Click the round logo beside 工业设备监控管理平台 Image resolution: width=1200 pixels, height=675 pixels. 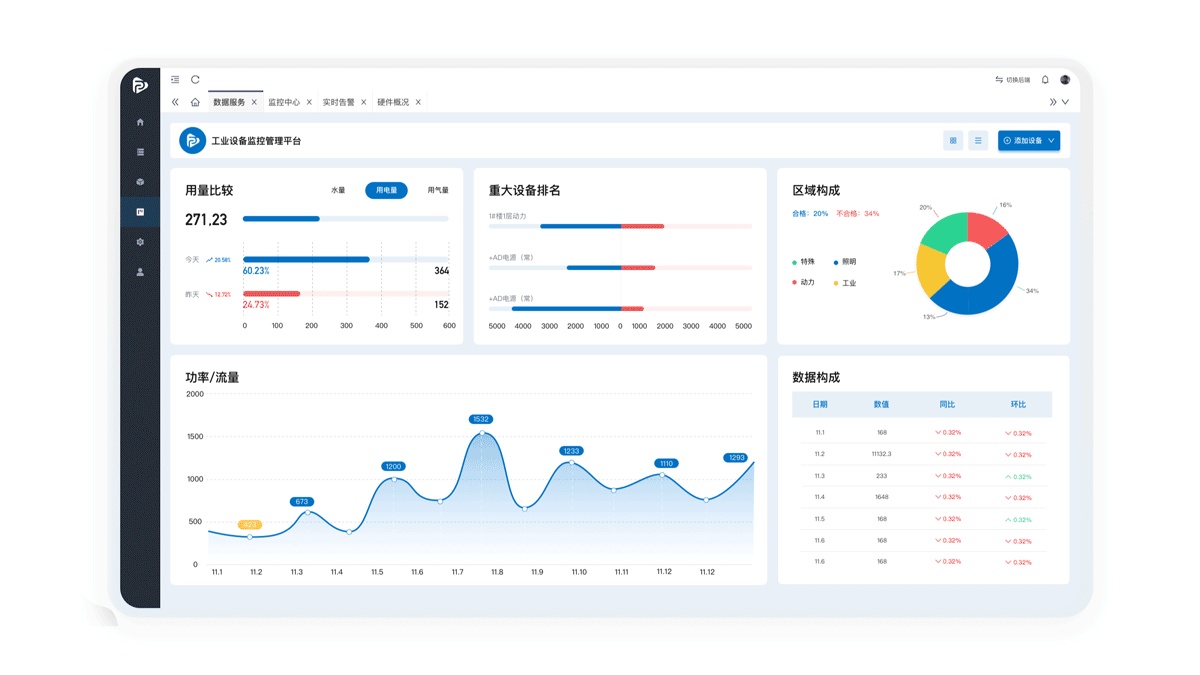tap(193, 141)
